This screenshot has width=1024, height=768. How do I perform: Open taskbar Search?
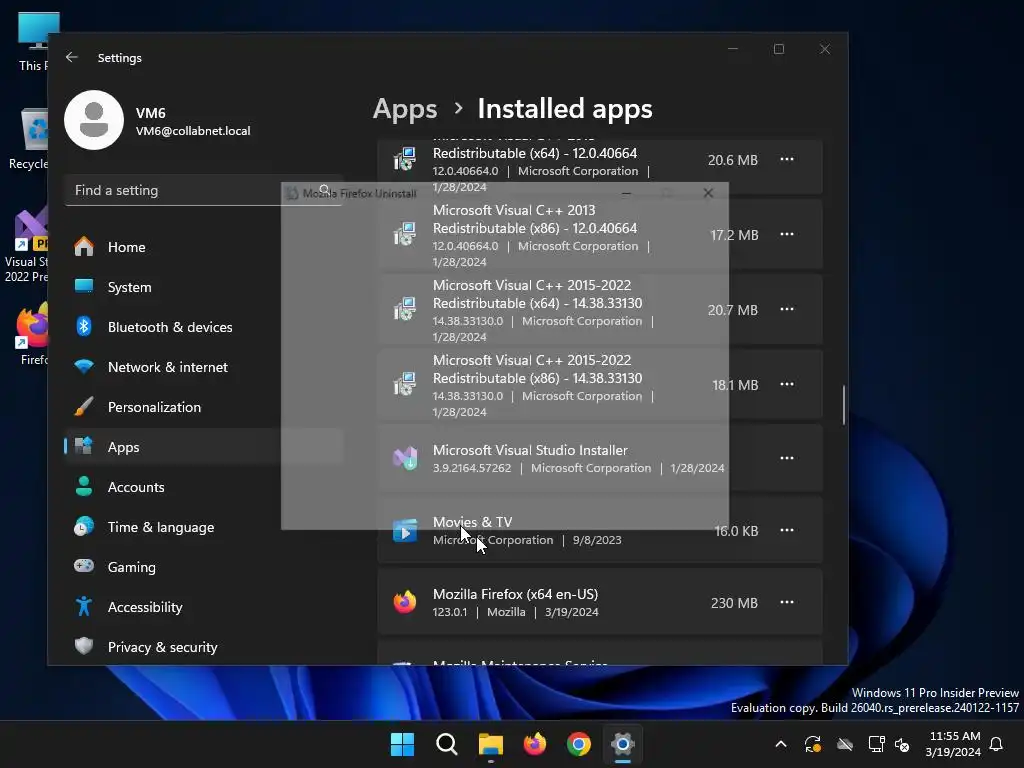[x=447, y=744]
